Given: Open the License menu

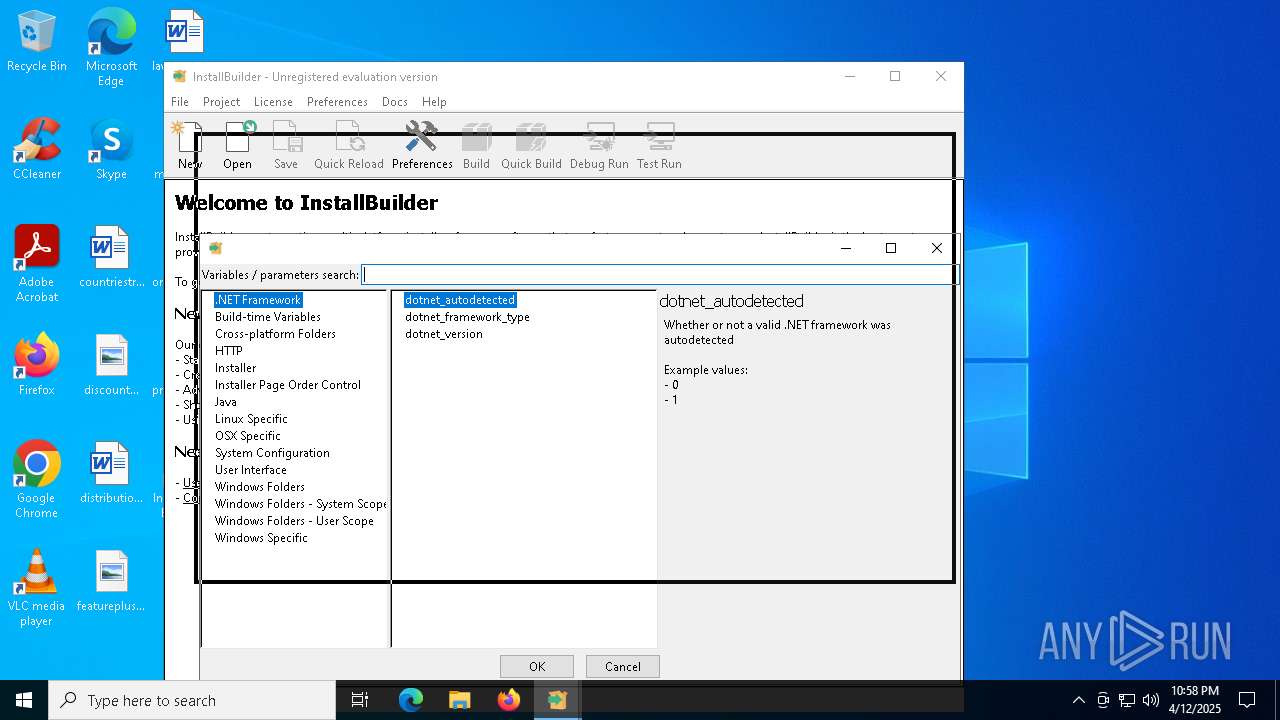Looking at the screenshot, I should click(x=273, y=102).
